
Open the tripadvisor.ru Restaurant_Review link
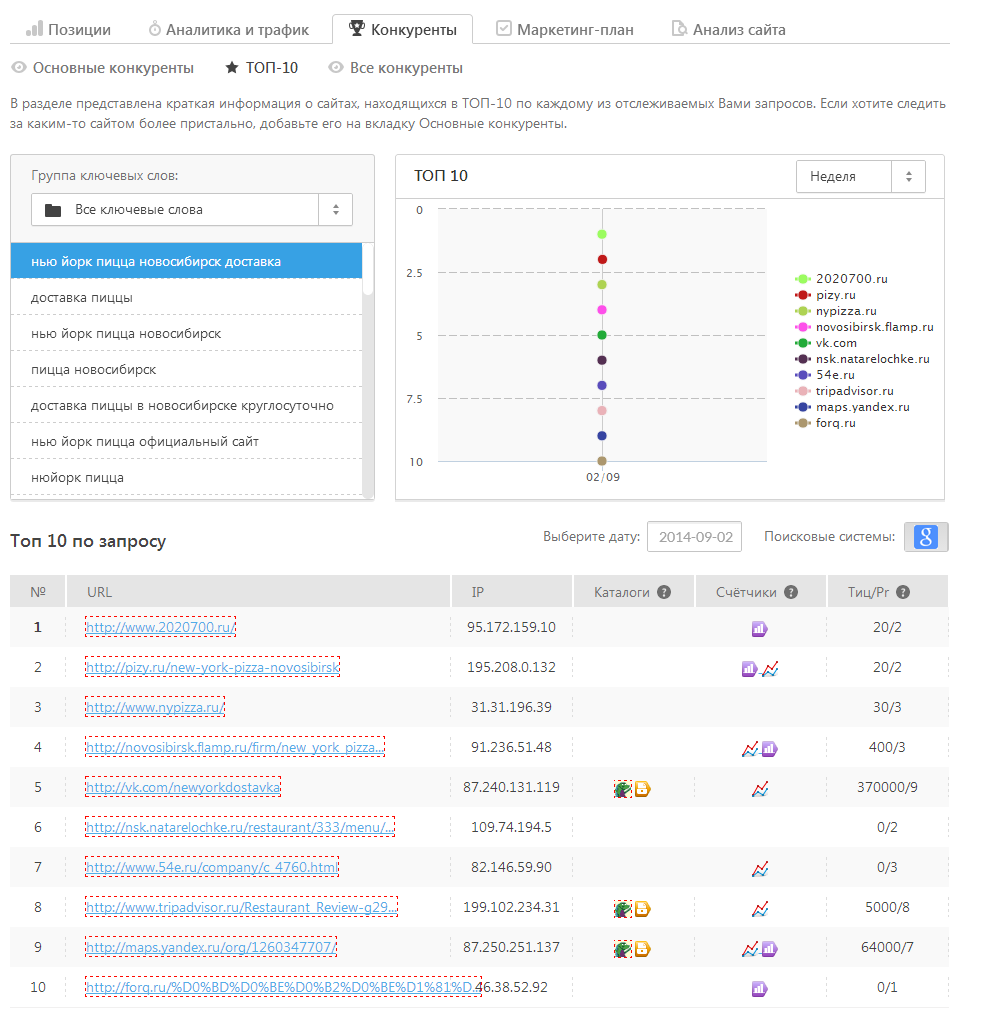pos(242,907)
